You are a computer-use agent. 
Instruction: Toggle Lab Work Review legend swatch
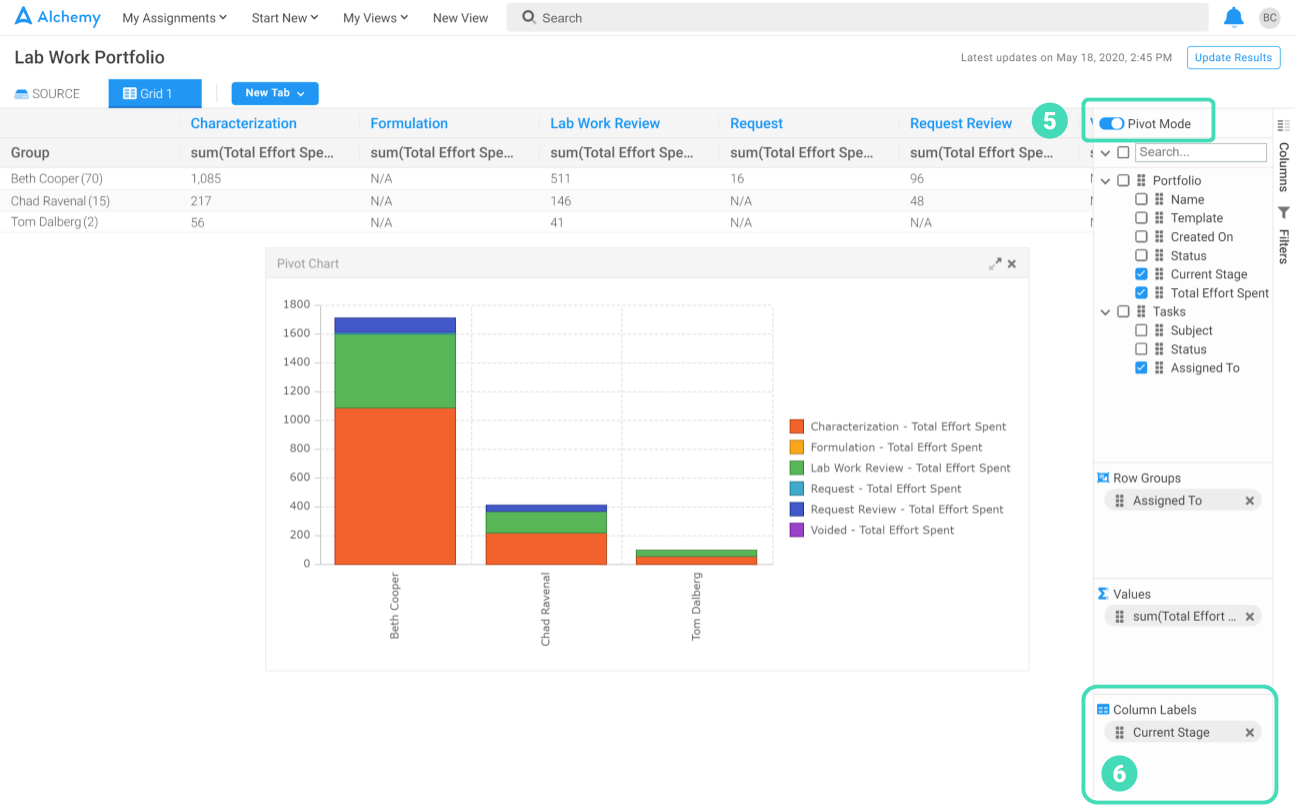pyautogui.click(x=797, y=468)
